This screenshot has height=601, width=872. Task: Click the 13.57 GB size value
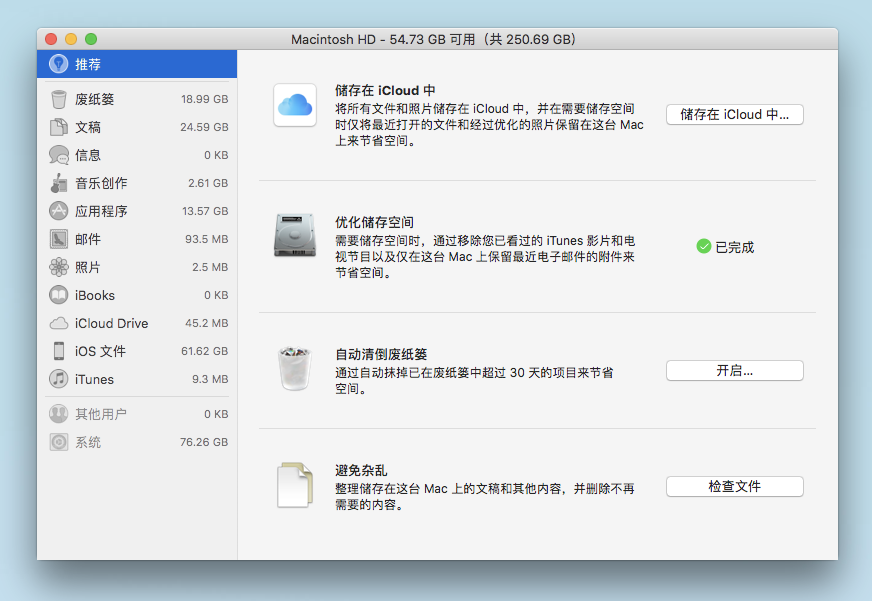coord(205,211)
